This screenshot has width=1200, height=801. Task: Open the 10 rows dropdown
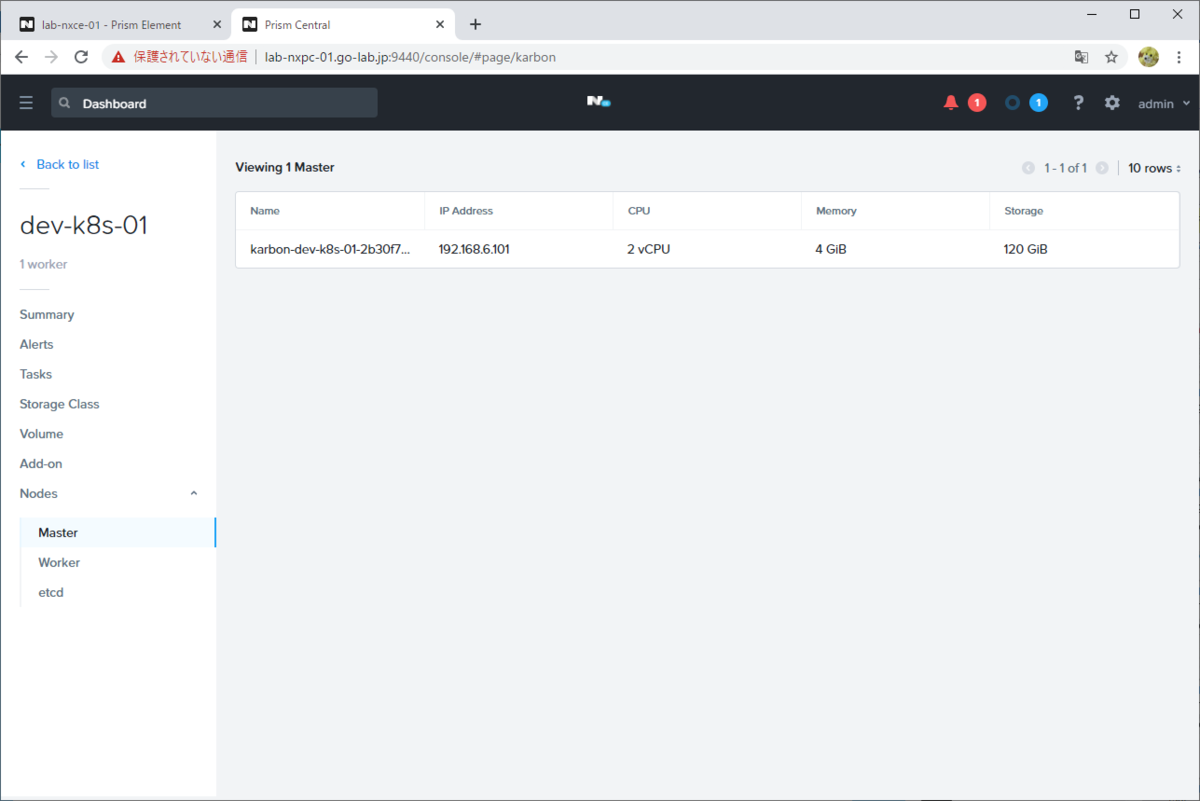1154,168
